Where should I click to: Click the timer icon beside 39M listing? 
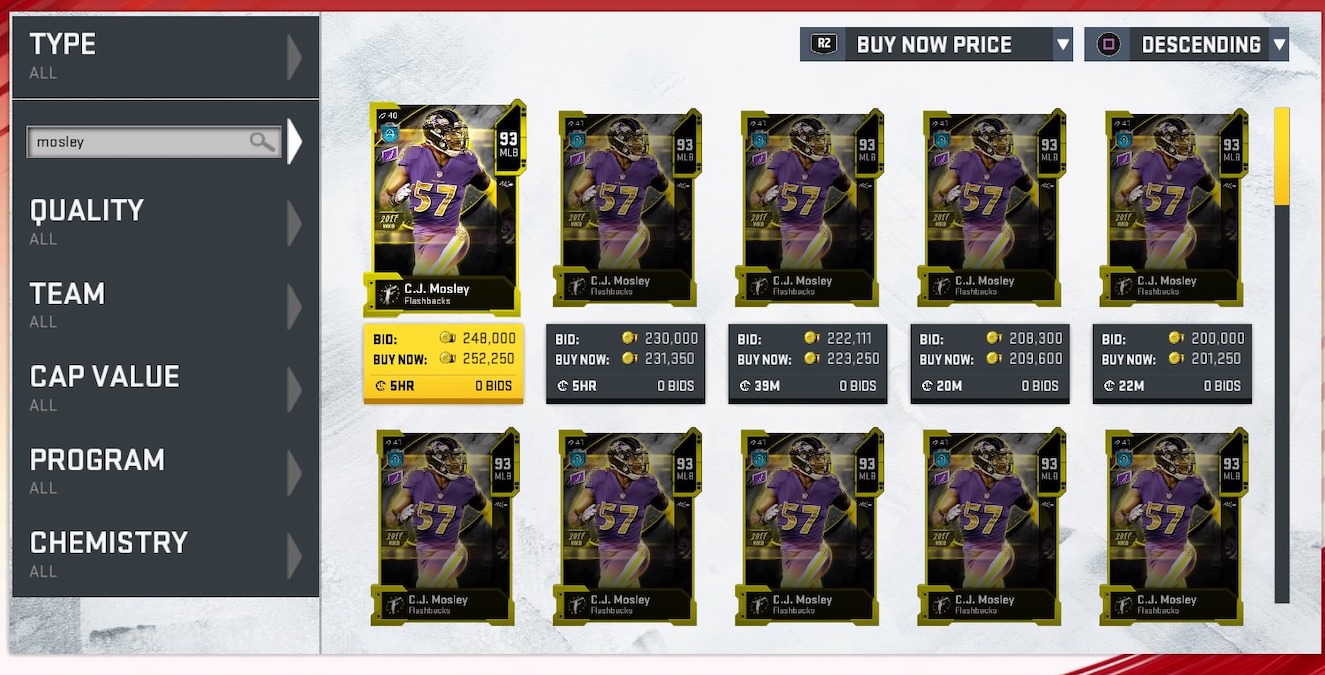click(744, 386)
